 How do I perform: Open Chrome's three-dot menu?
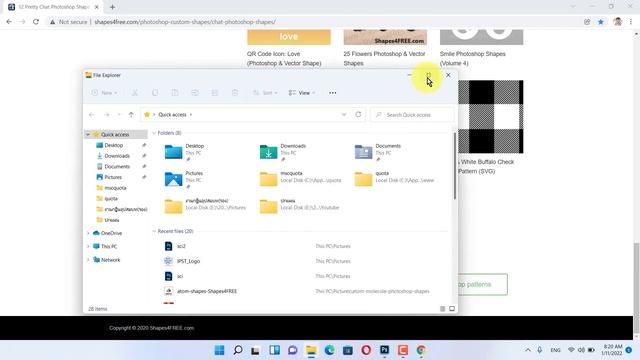pyautogui.click(x=631, y=22)
